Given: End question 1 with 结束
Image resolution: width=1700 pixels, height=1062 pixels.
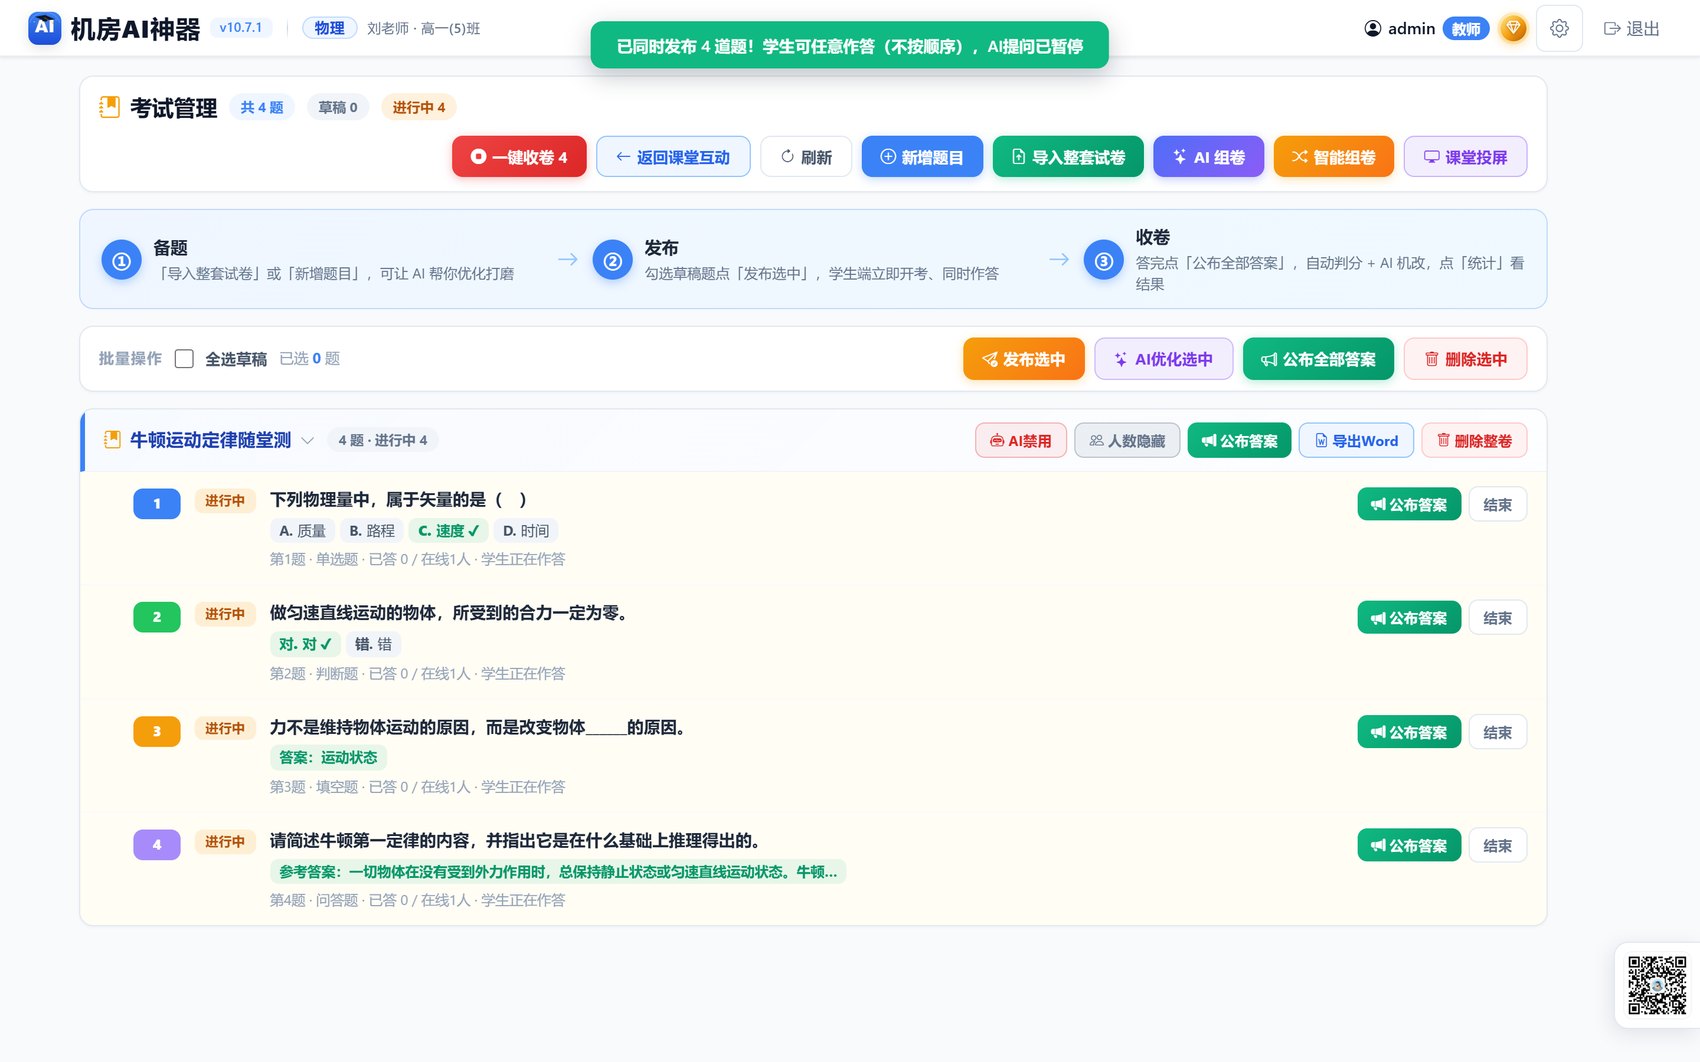Looking at the screenshot, I should pyautogui.click(x=1497, y=505).
